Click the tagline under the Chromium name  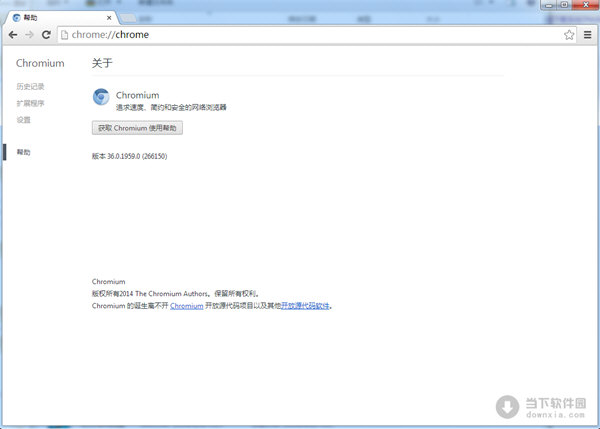point(171,108)
